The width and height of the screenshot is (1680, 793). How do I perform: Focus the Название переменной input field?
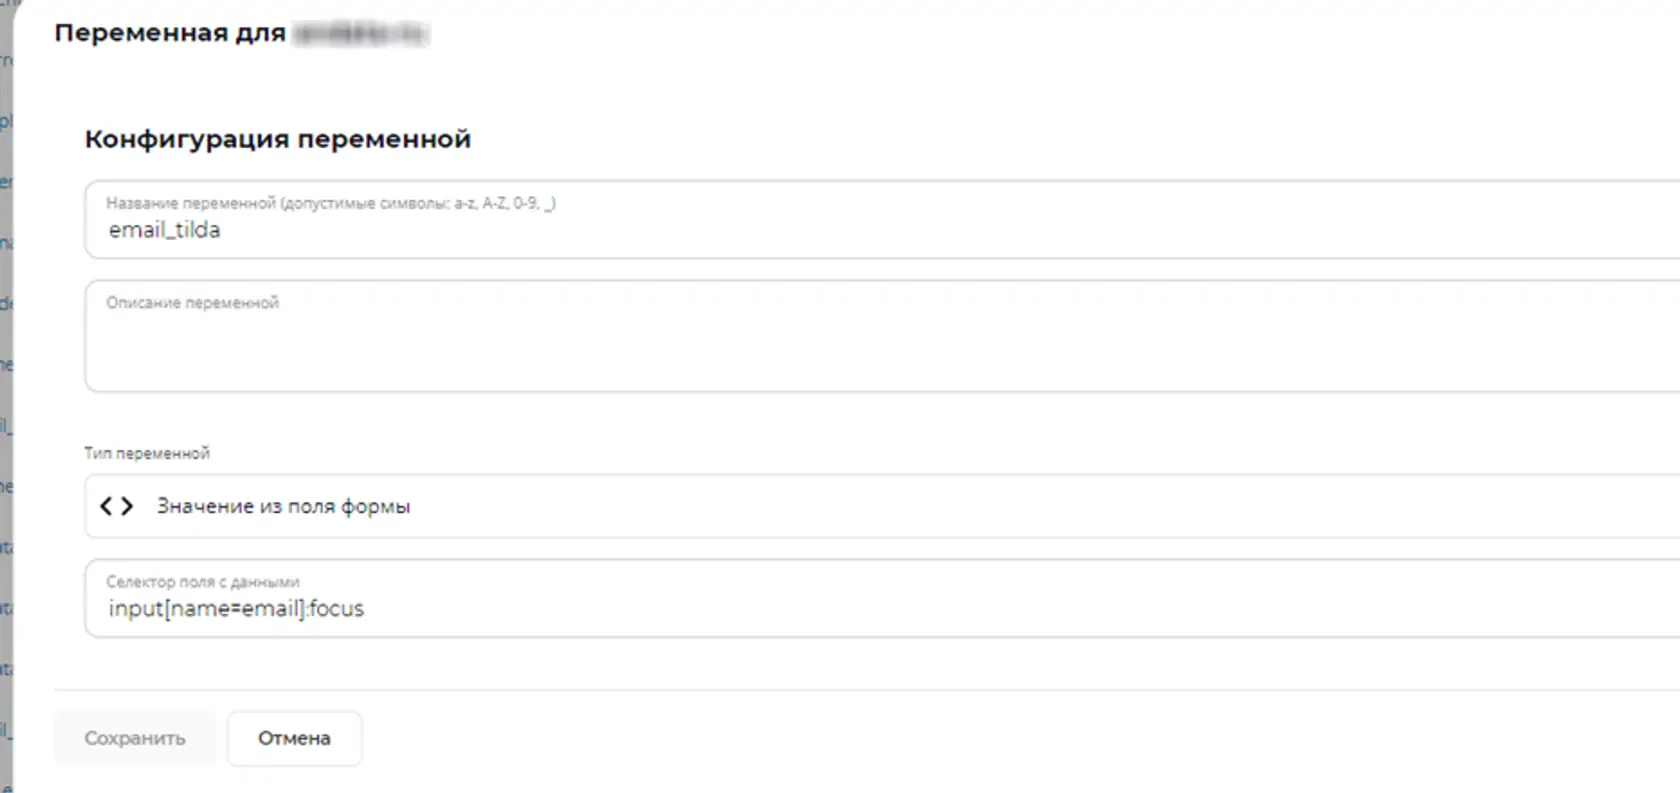pos(882,219)
